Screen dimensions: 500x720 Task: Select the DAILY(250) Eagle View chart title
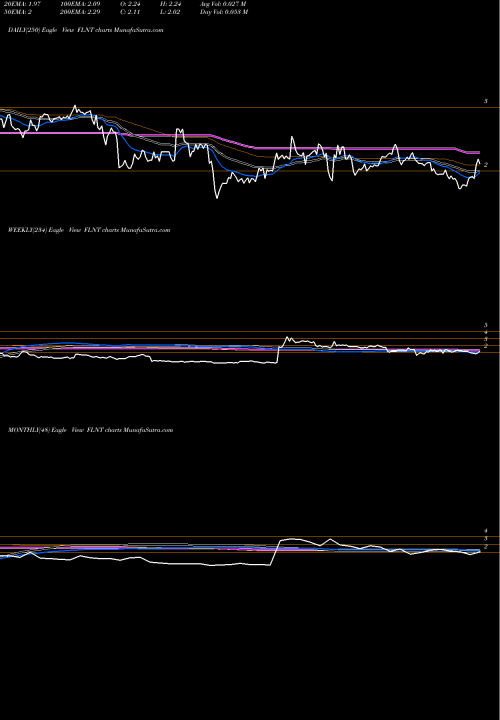[x=85, y=30]
